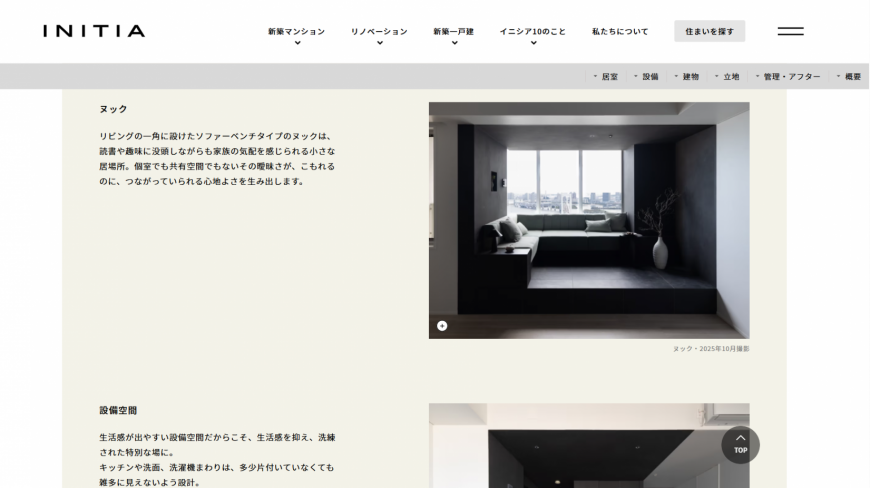The image size is (870, 488).
Task: Open the 私たちについて menu item
Action: 620,32
